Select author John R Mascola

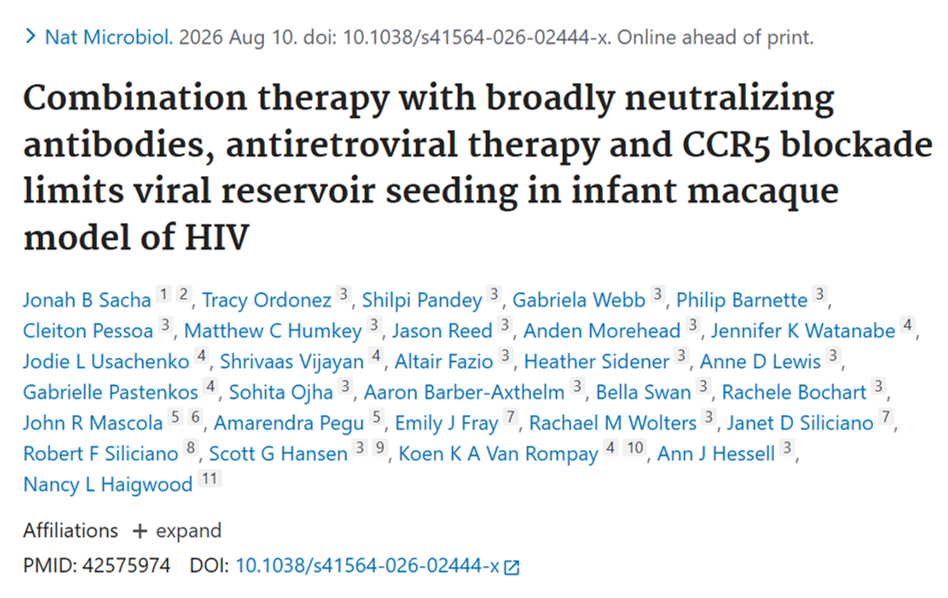93,423
